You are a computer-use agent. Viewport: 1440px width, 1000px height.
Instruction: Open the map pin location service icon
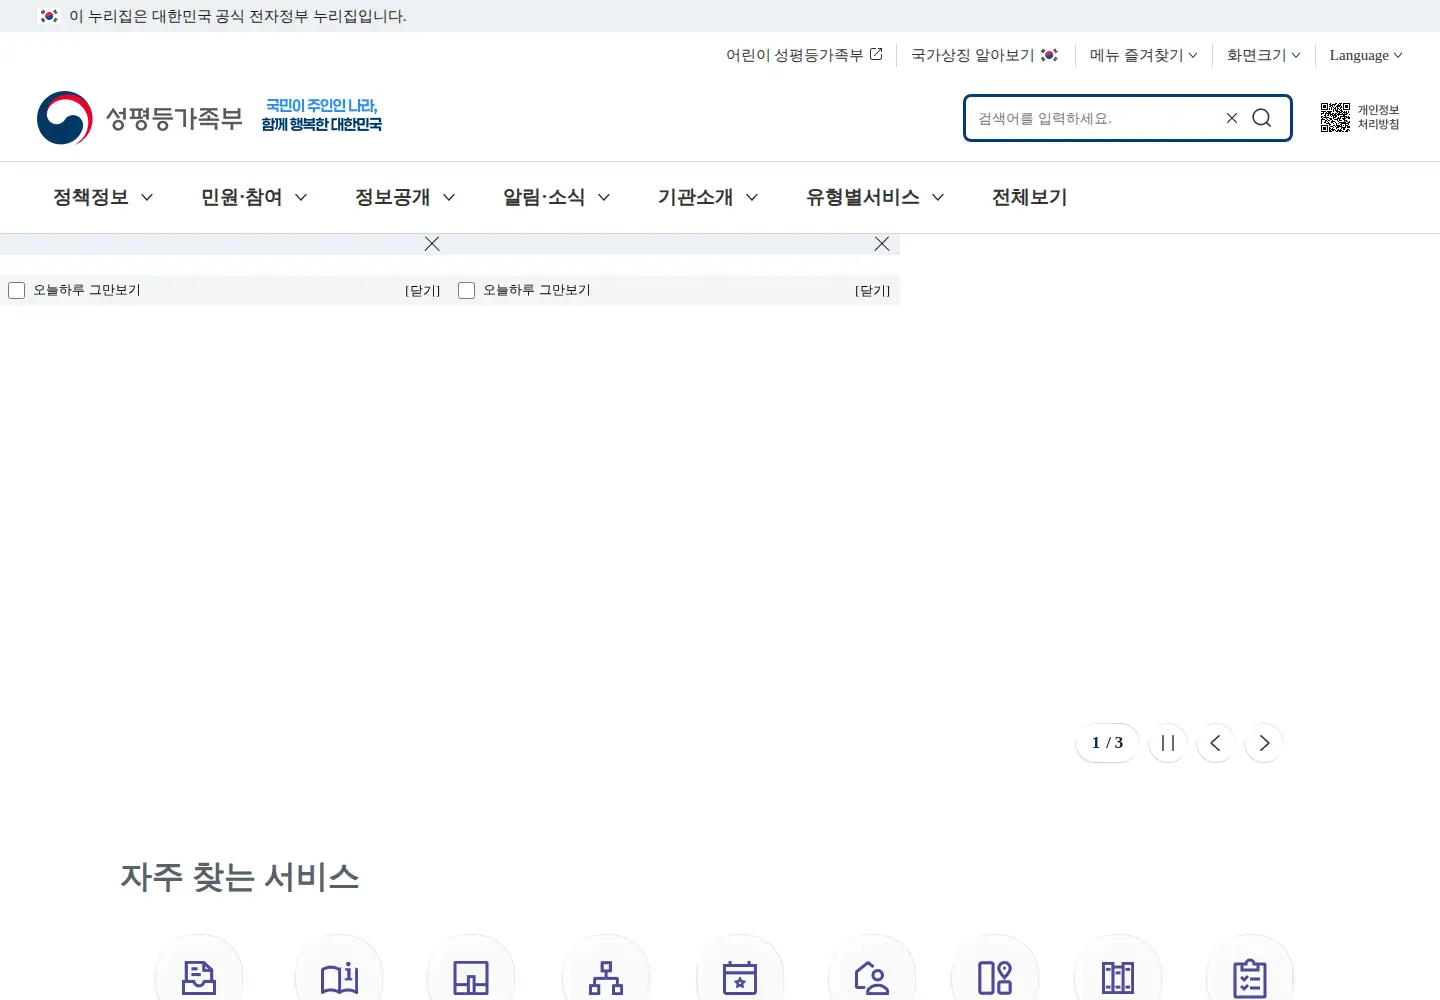995,977
